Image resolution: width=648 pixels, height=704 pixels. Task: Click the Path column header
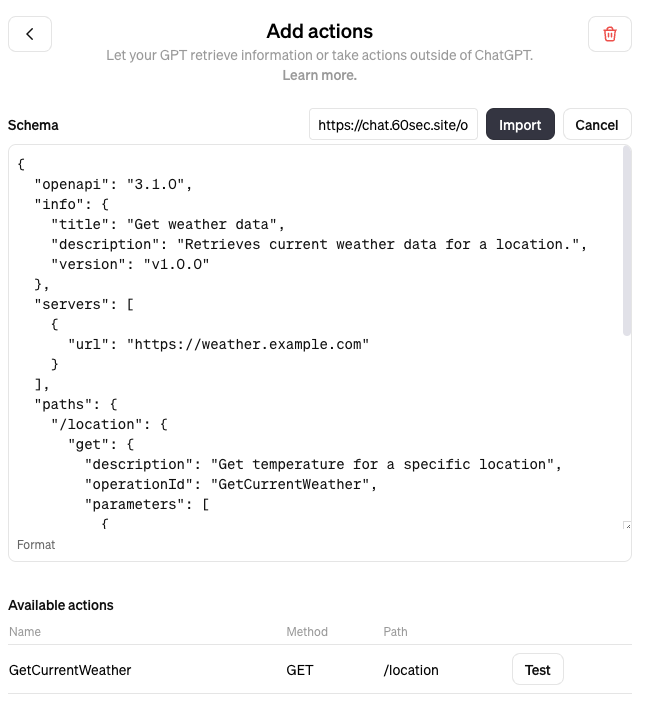click(395, 631)
